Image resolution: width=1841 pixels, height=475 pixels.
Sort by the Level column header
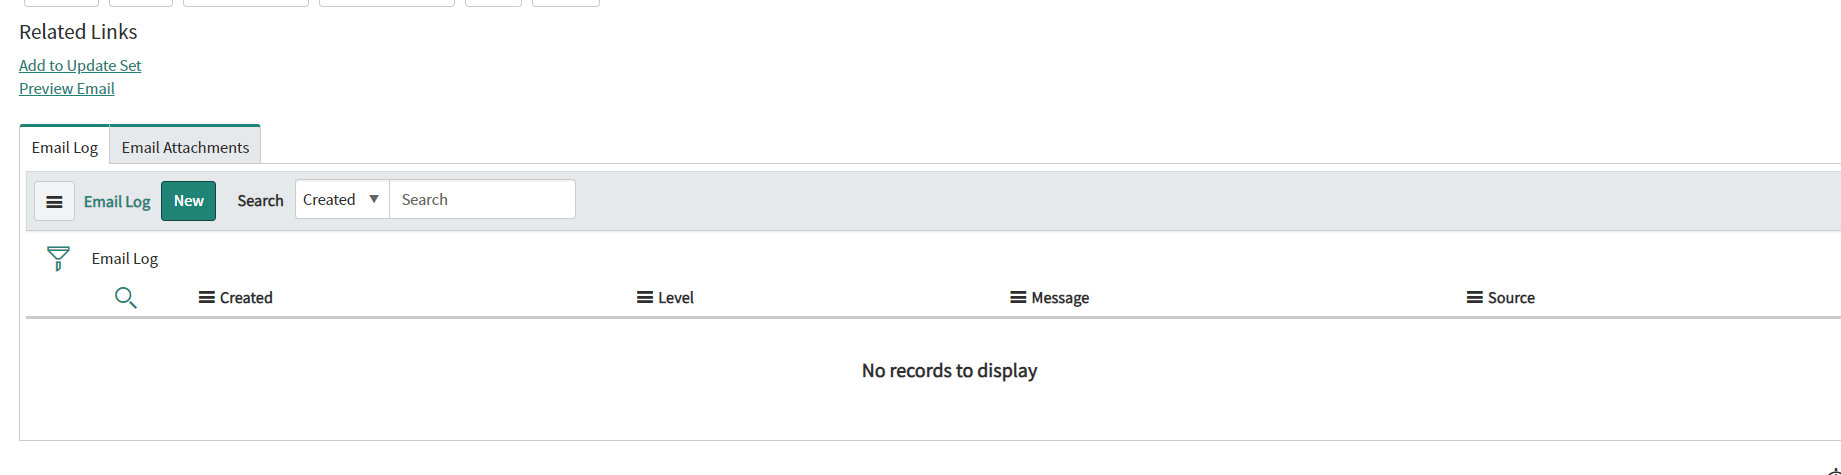click(x=676, y=297)
